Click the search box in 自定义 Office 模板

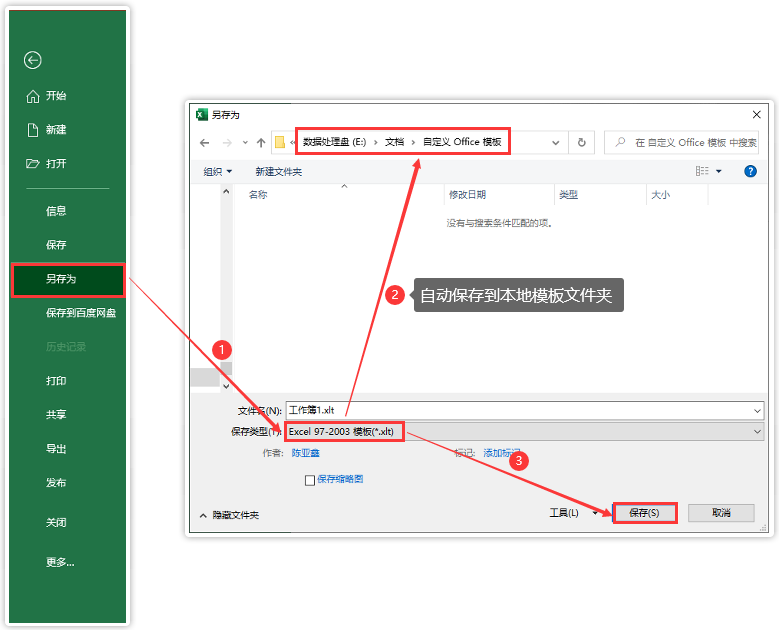click(x=682, y=143)
